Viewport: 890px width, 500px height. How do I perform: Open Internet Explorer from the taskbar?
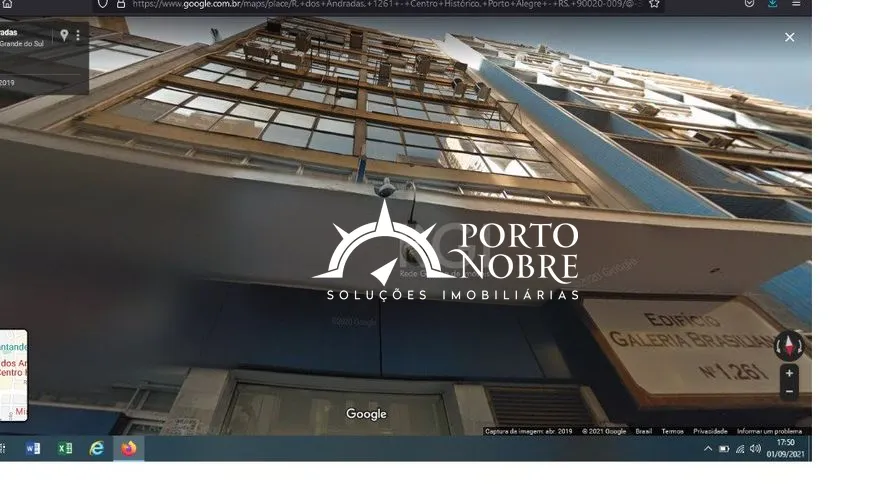[97, 449]
